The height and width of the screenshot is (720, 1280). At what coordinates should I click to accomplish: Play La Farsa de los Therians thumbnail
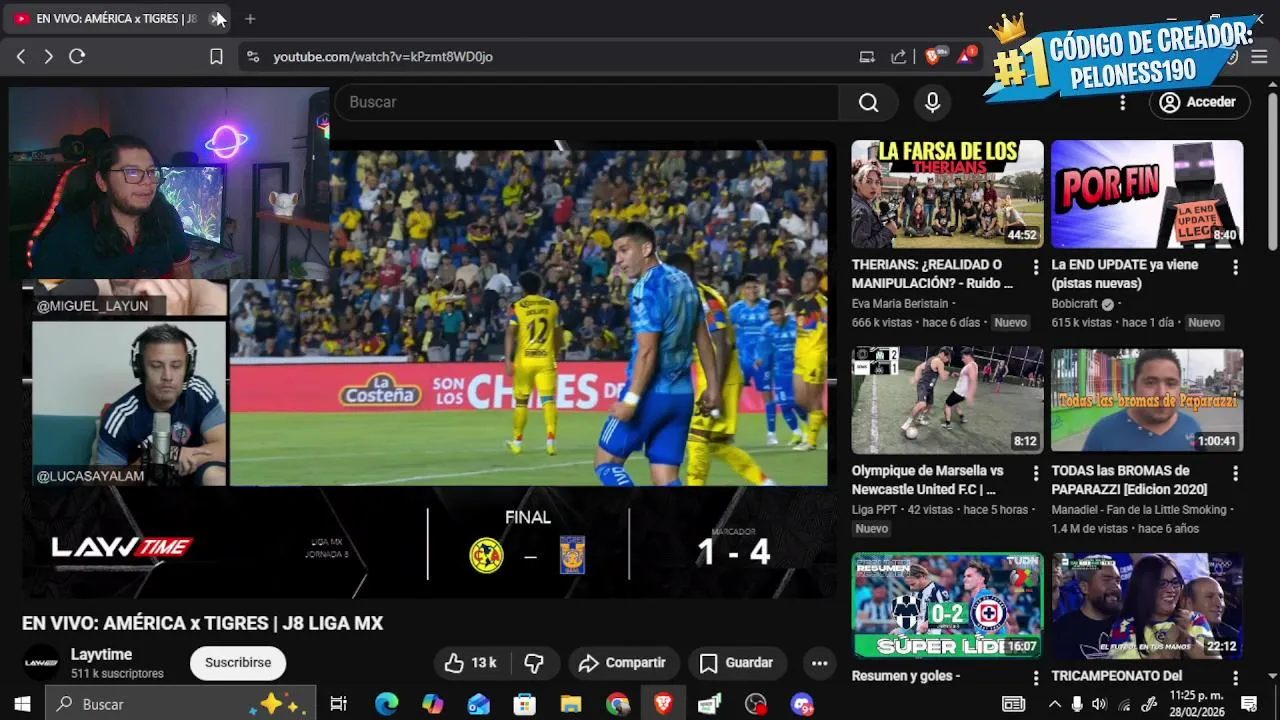[x=947, y=194]
